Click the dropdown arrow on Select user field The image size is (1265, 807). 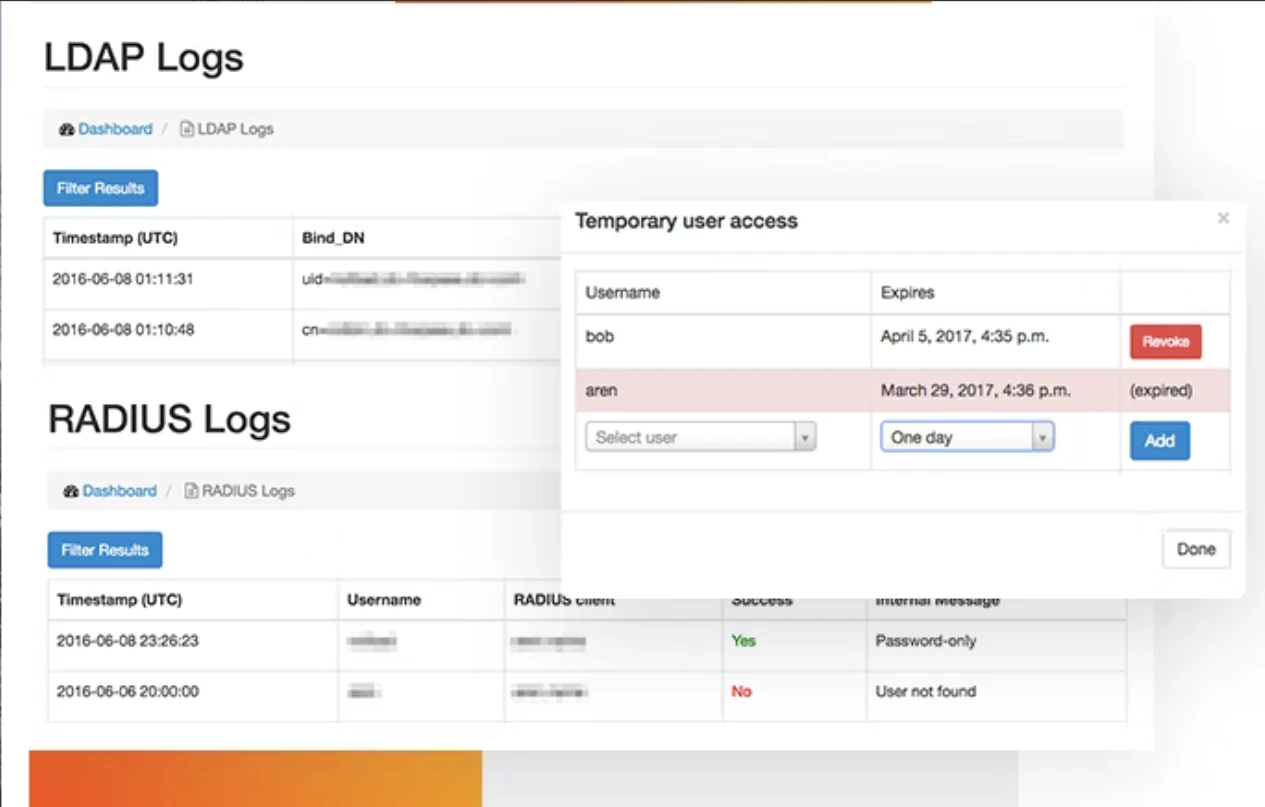(806, 436)
